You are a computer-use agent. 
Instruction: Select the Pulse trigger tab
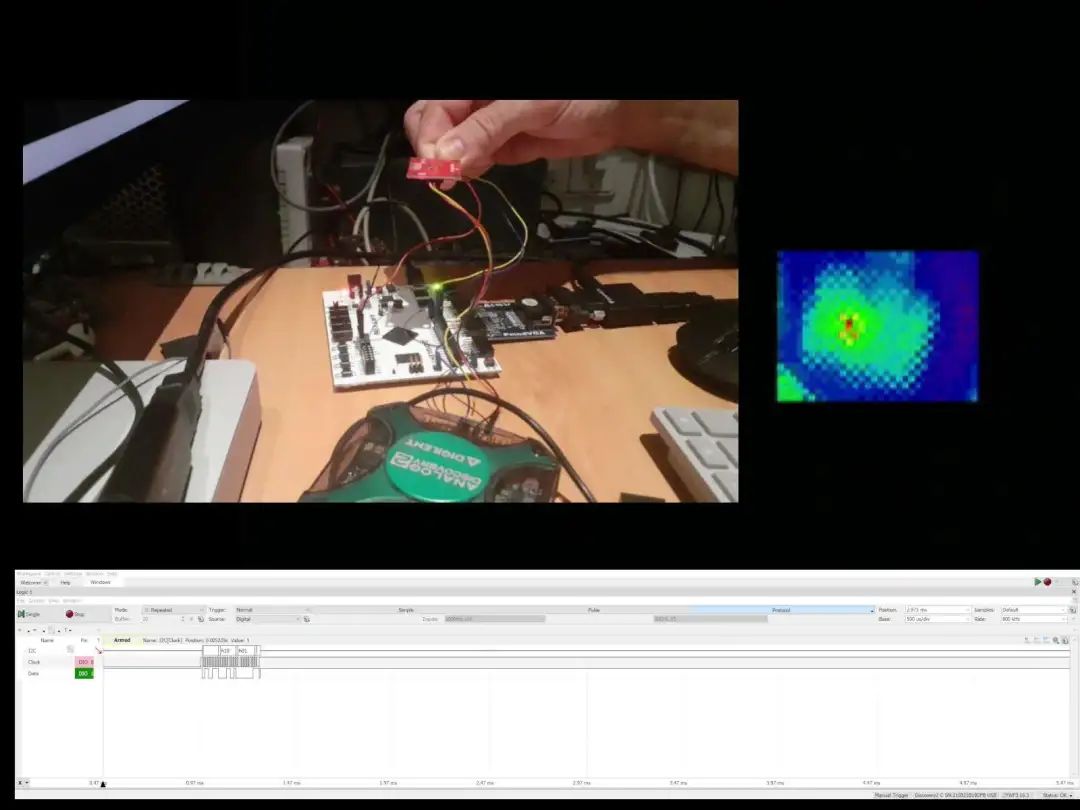point(594,609)
